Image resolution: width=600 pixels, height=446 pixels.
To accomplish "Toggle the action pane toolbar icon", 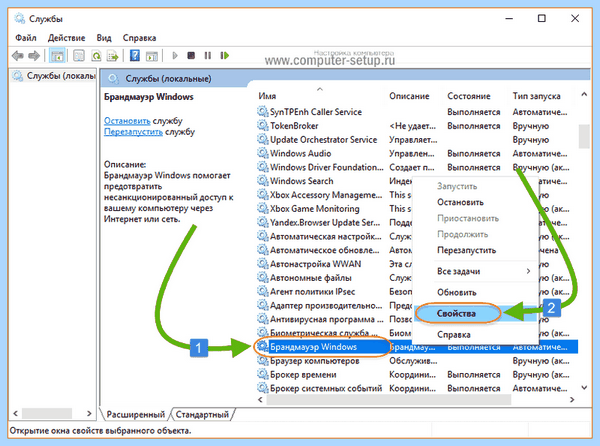I will pos(152,56).
